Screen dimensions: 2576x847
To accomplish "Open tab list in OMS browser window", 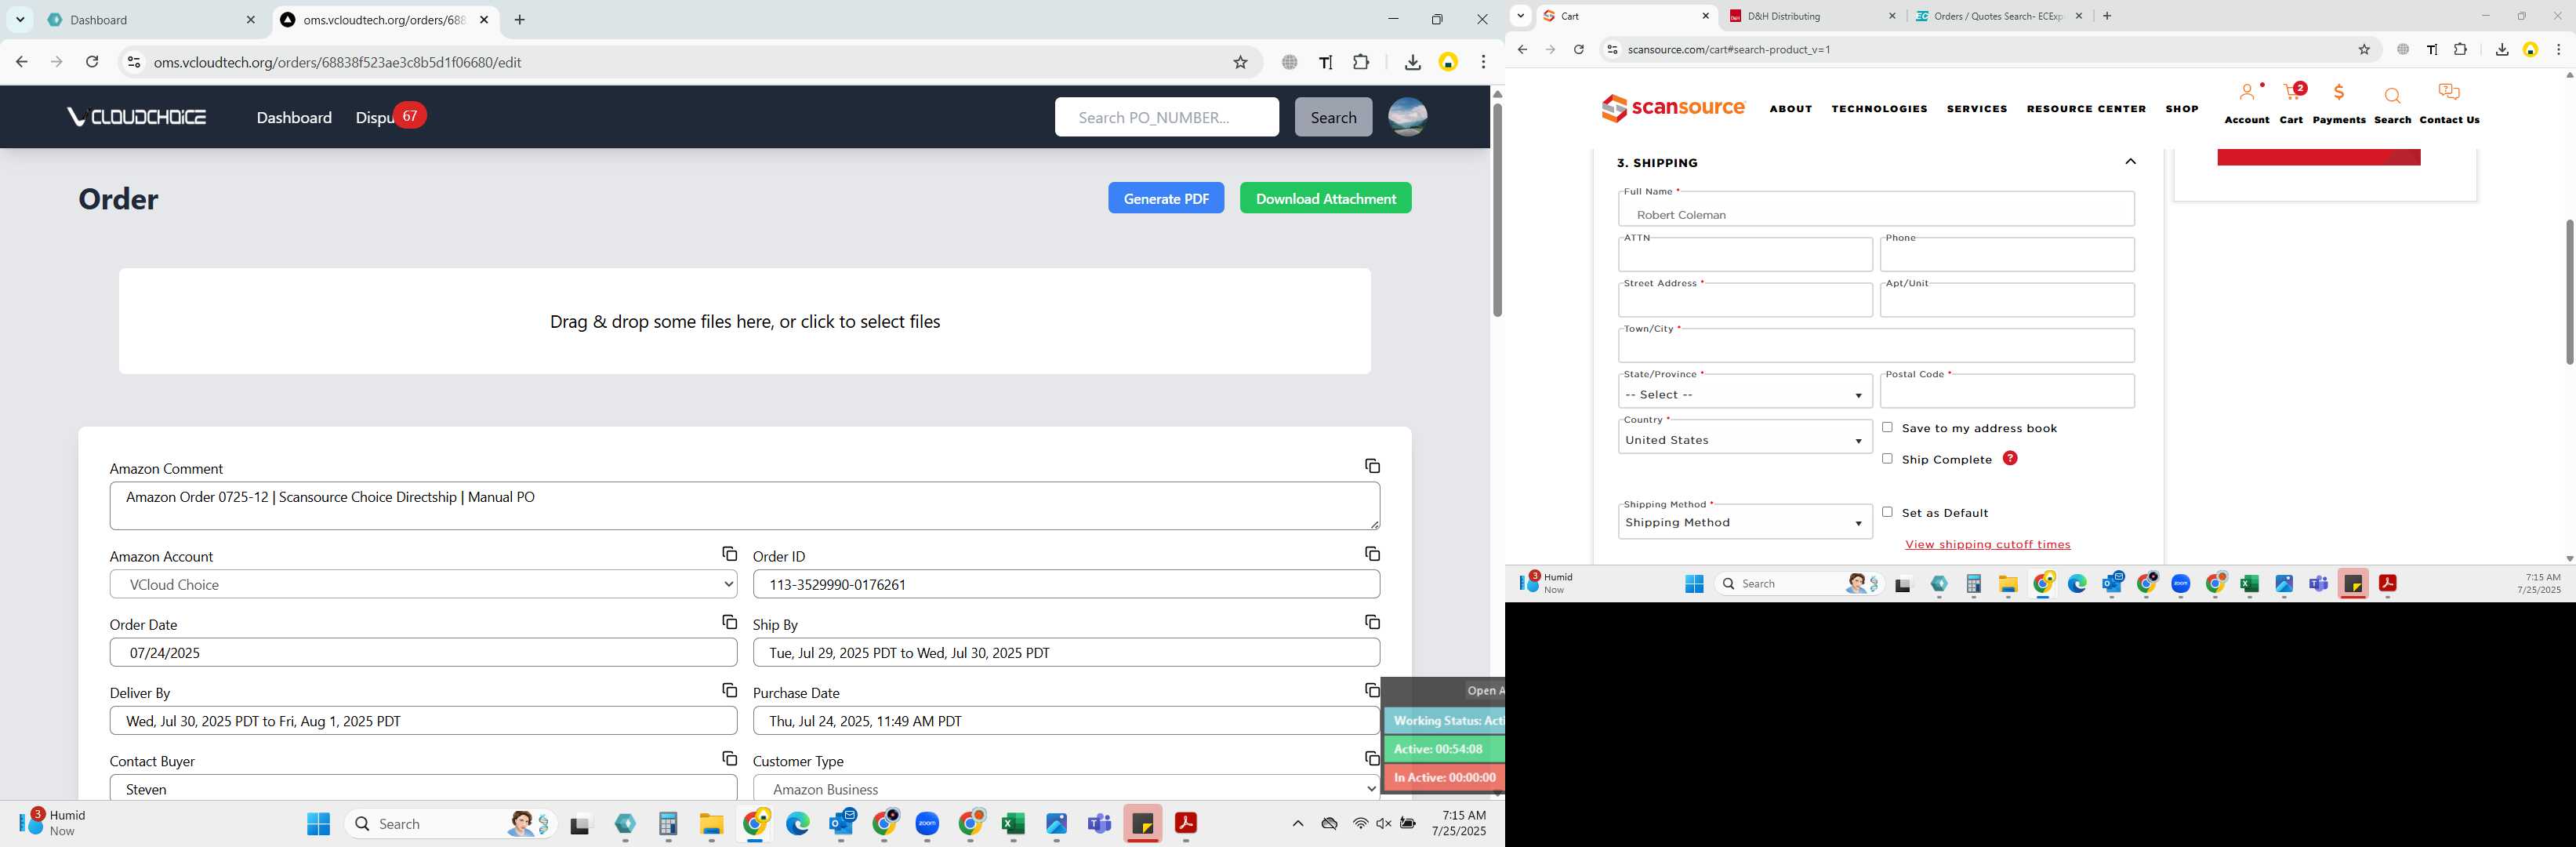I will 20,20.
